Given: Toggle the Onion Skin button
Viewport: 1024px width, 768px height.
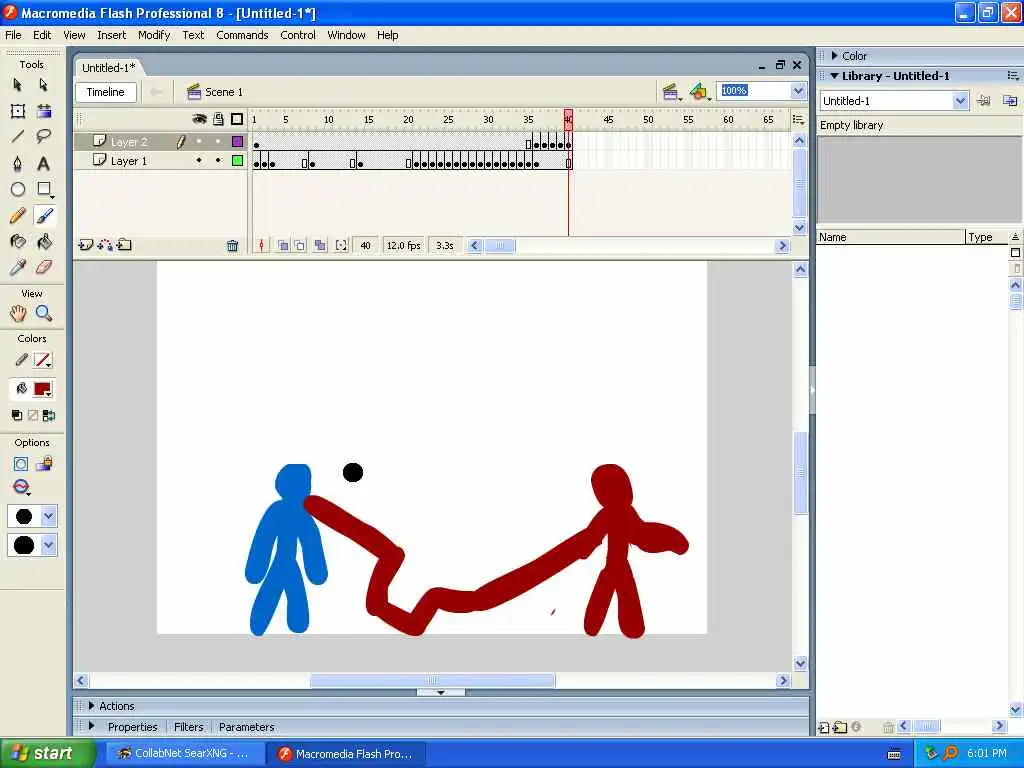Looking at the screenshot, I should tap(283, 246).
